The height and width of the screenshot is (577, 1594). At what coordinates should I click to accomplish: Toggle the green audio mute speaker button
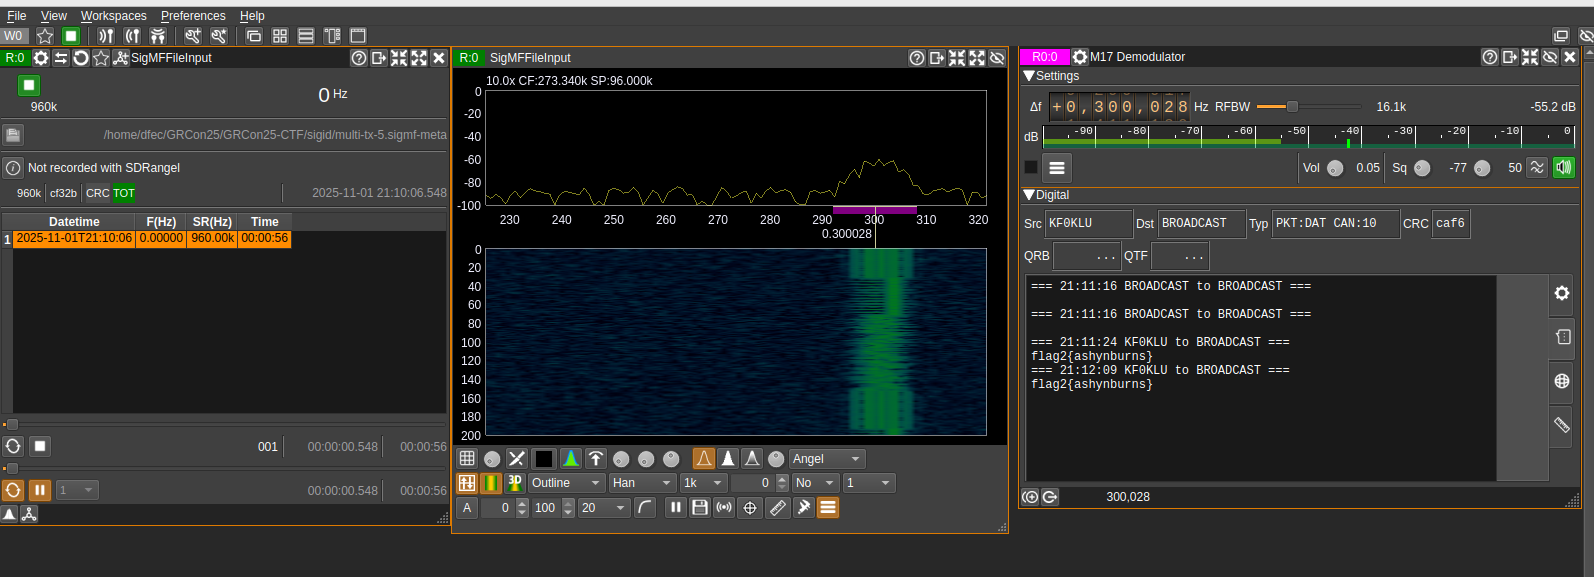point(1563,167)
